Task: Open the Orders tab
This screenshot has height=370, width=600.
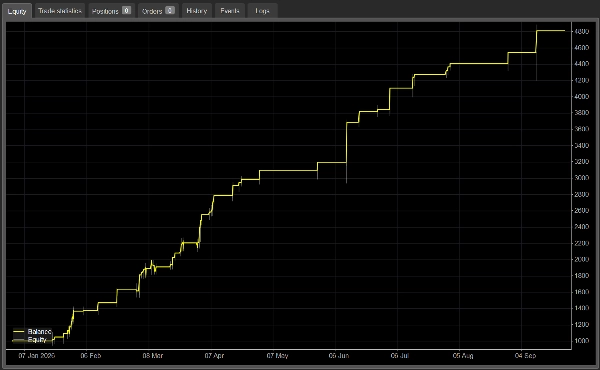Action: coord(158,11)
